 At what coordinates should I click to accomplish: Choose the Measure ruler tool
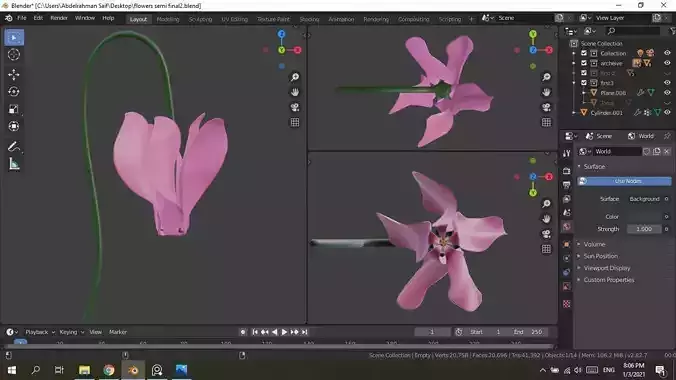point(14,164)
